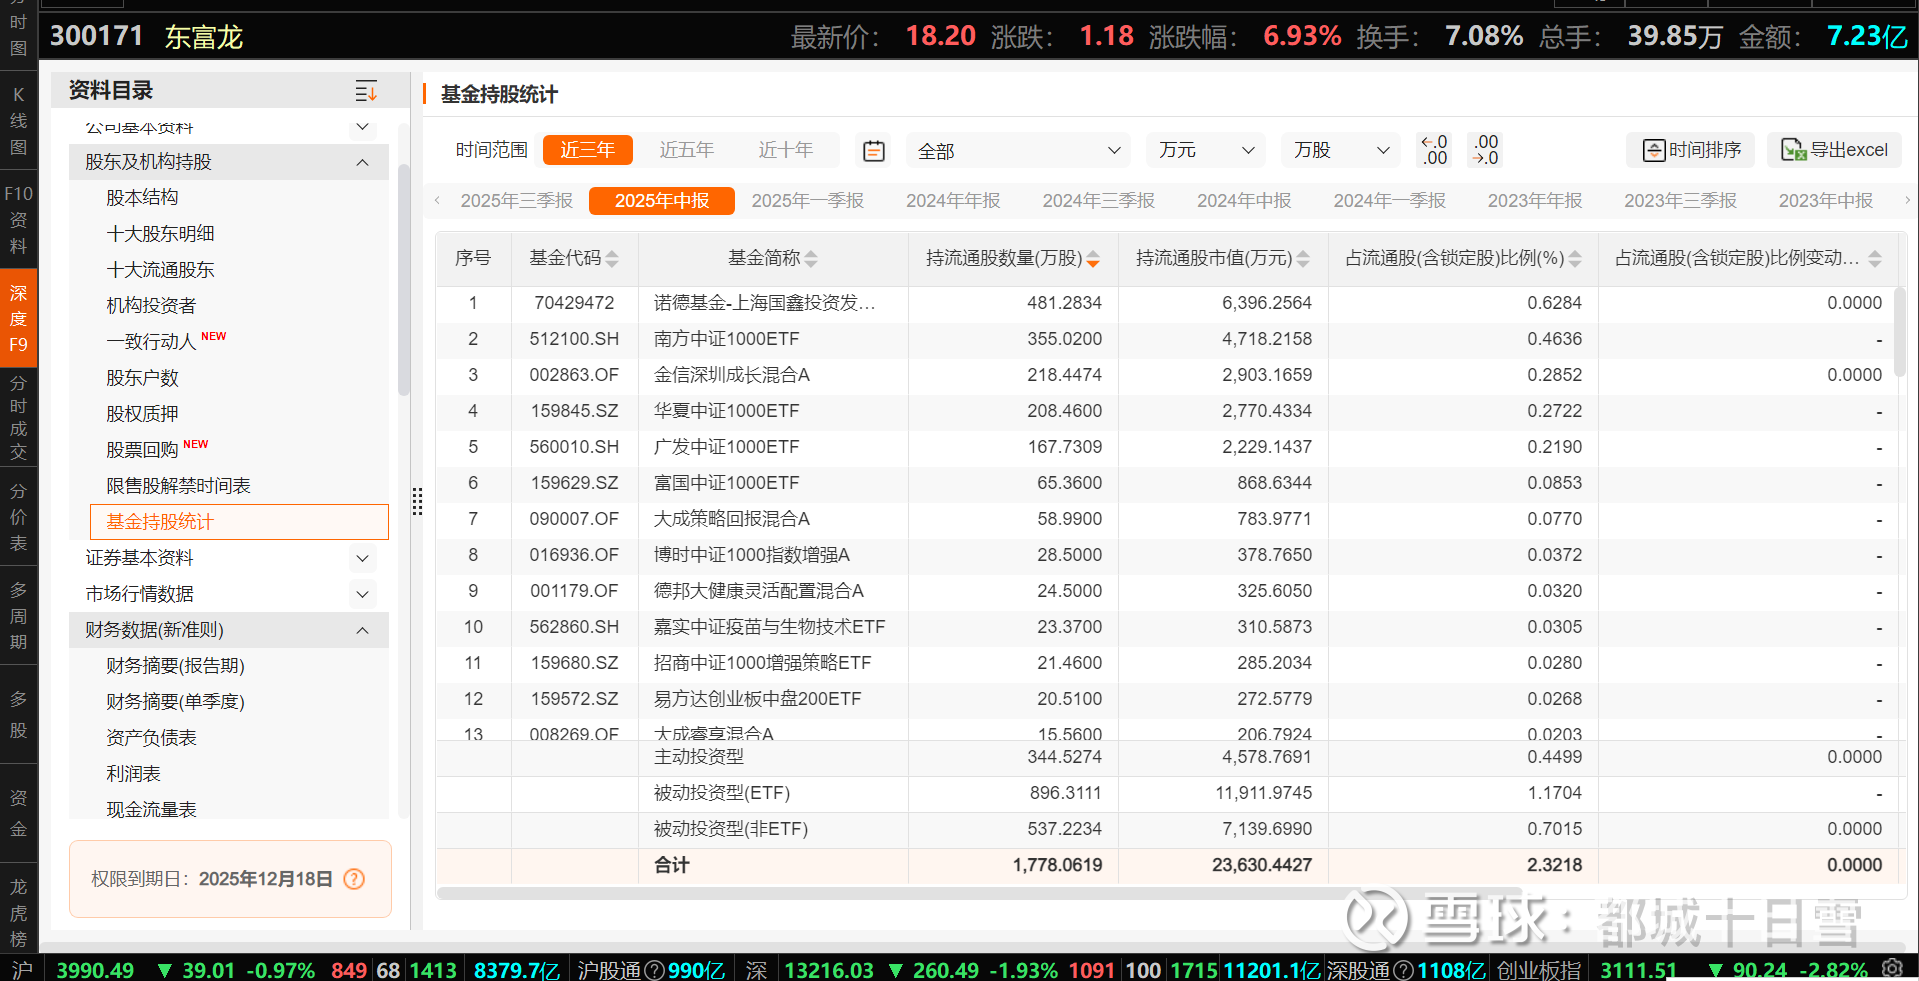The width and height of the screenshot is (1919, 981).
Task: Expand the 公司基本资料 section chevron
Action: point(363,127)
